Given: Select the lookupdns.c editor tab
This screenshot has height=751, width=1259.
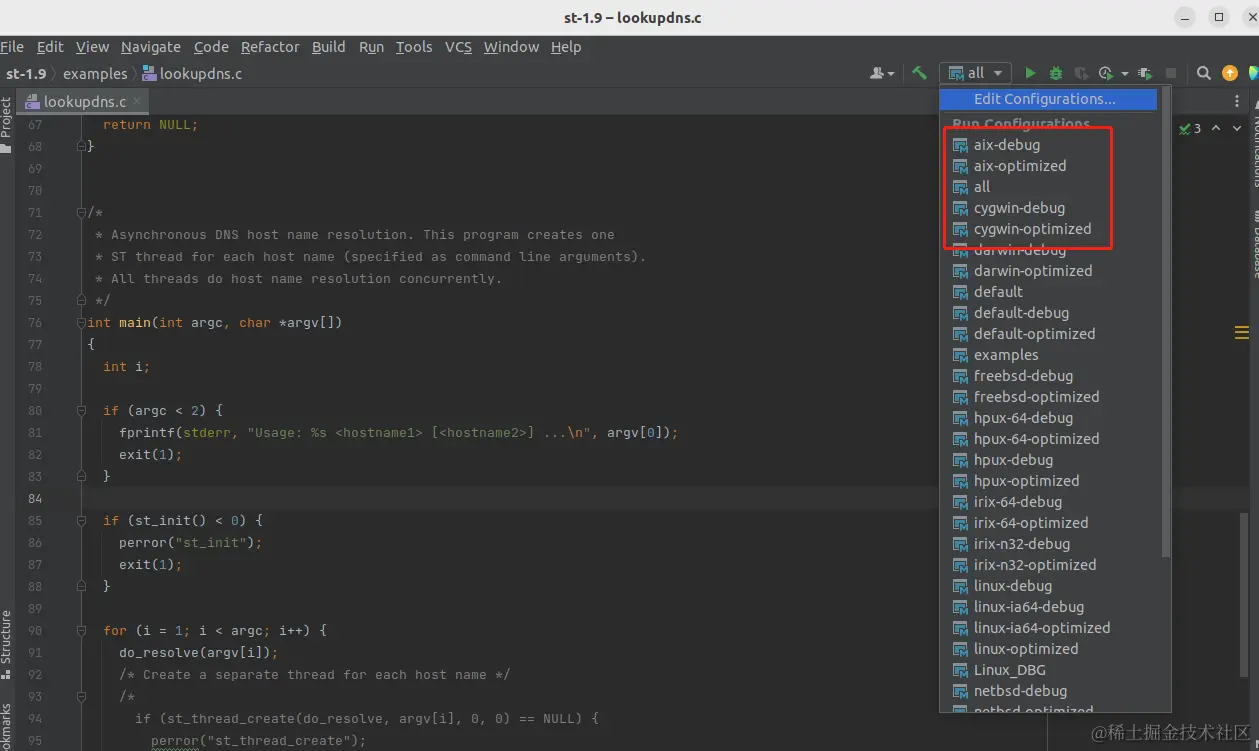Looking at the screenshot, I should pos(84,101).
